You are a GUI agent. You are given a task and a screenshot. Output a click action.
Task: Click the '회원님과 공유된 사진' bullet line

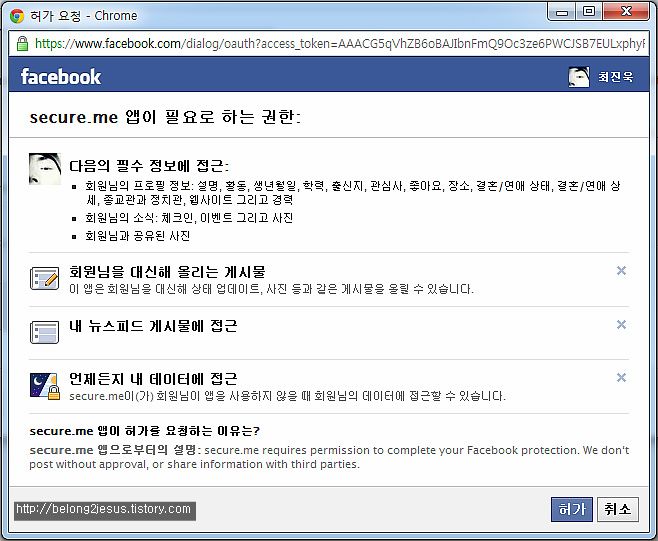tap(138, 236)
